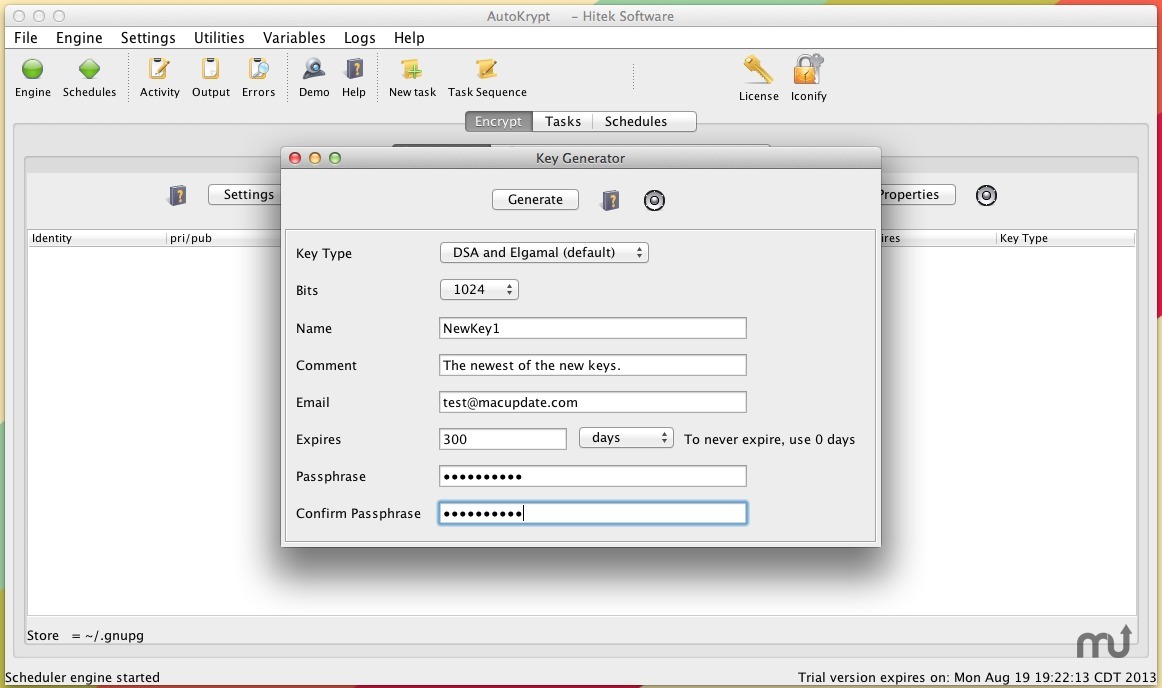
Task: Click the License key icon
Action: (x=758, y=72)
